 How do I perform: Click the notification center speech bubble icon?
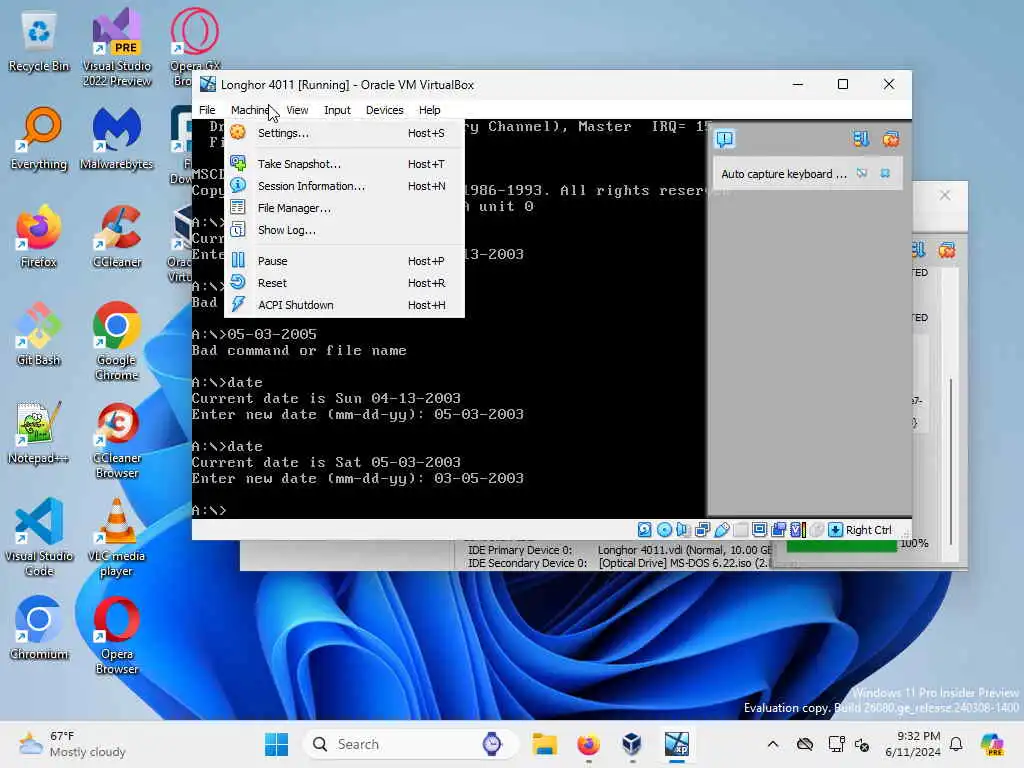click(725, 139)
